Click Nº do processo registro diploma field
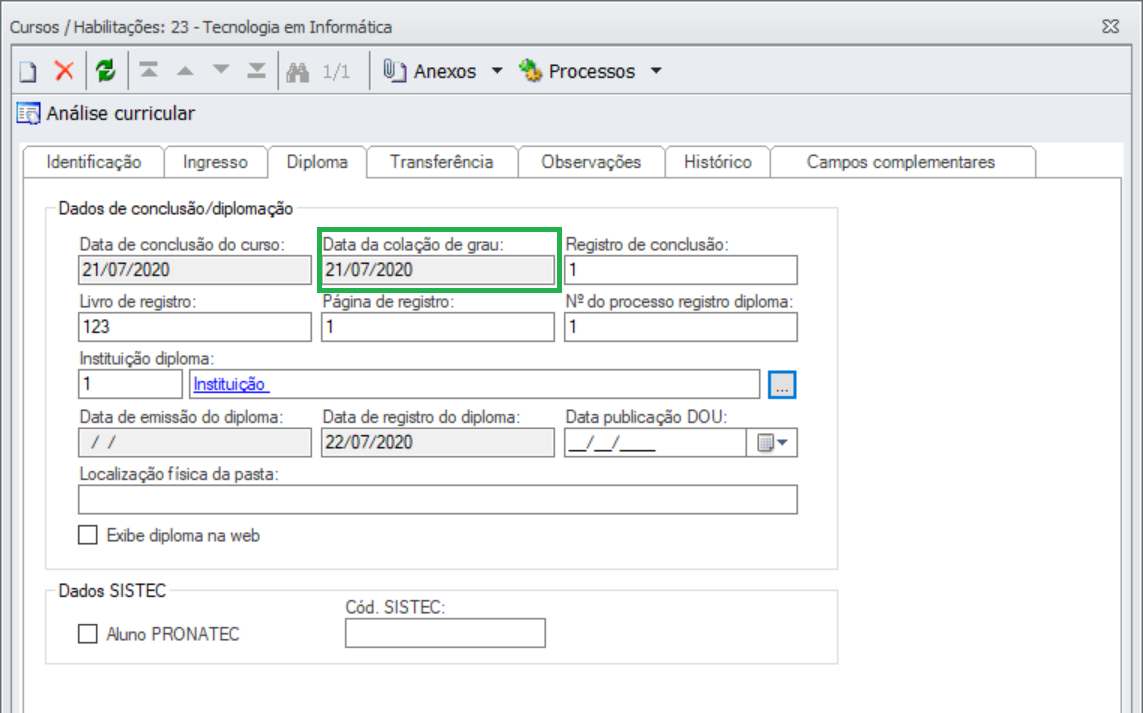This screenshot has width=1143, height=713. coord(681,327)
